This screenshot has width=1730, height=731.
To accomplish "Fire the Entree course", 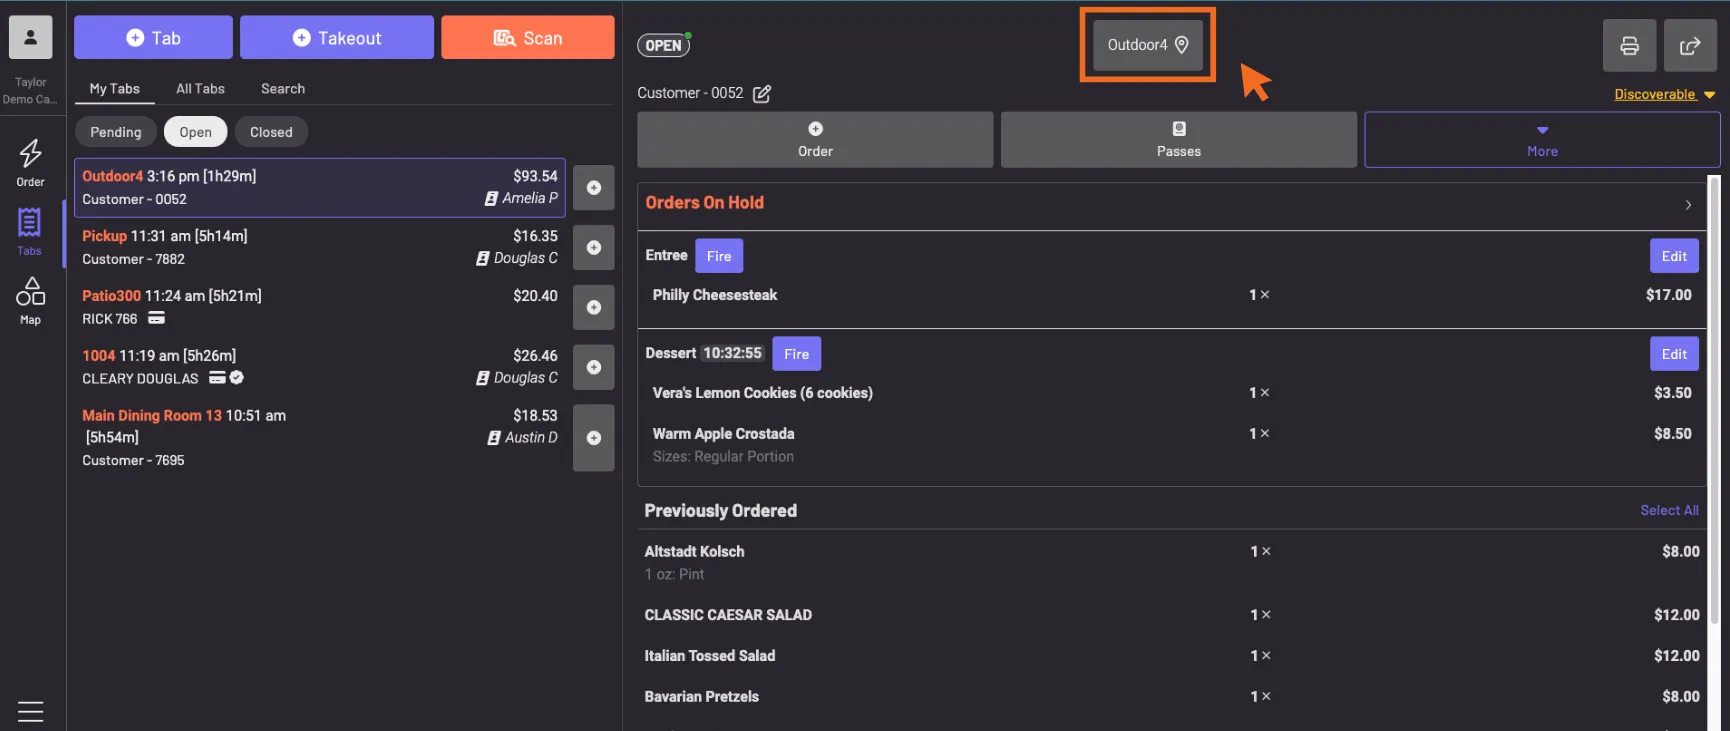I will click(x=718, y=256).
